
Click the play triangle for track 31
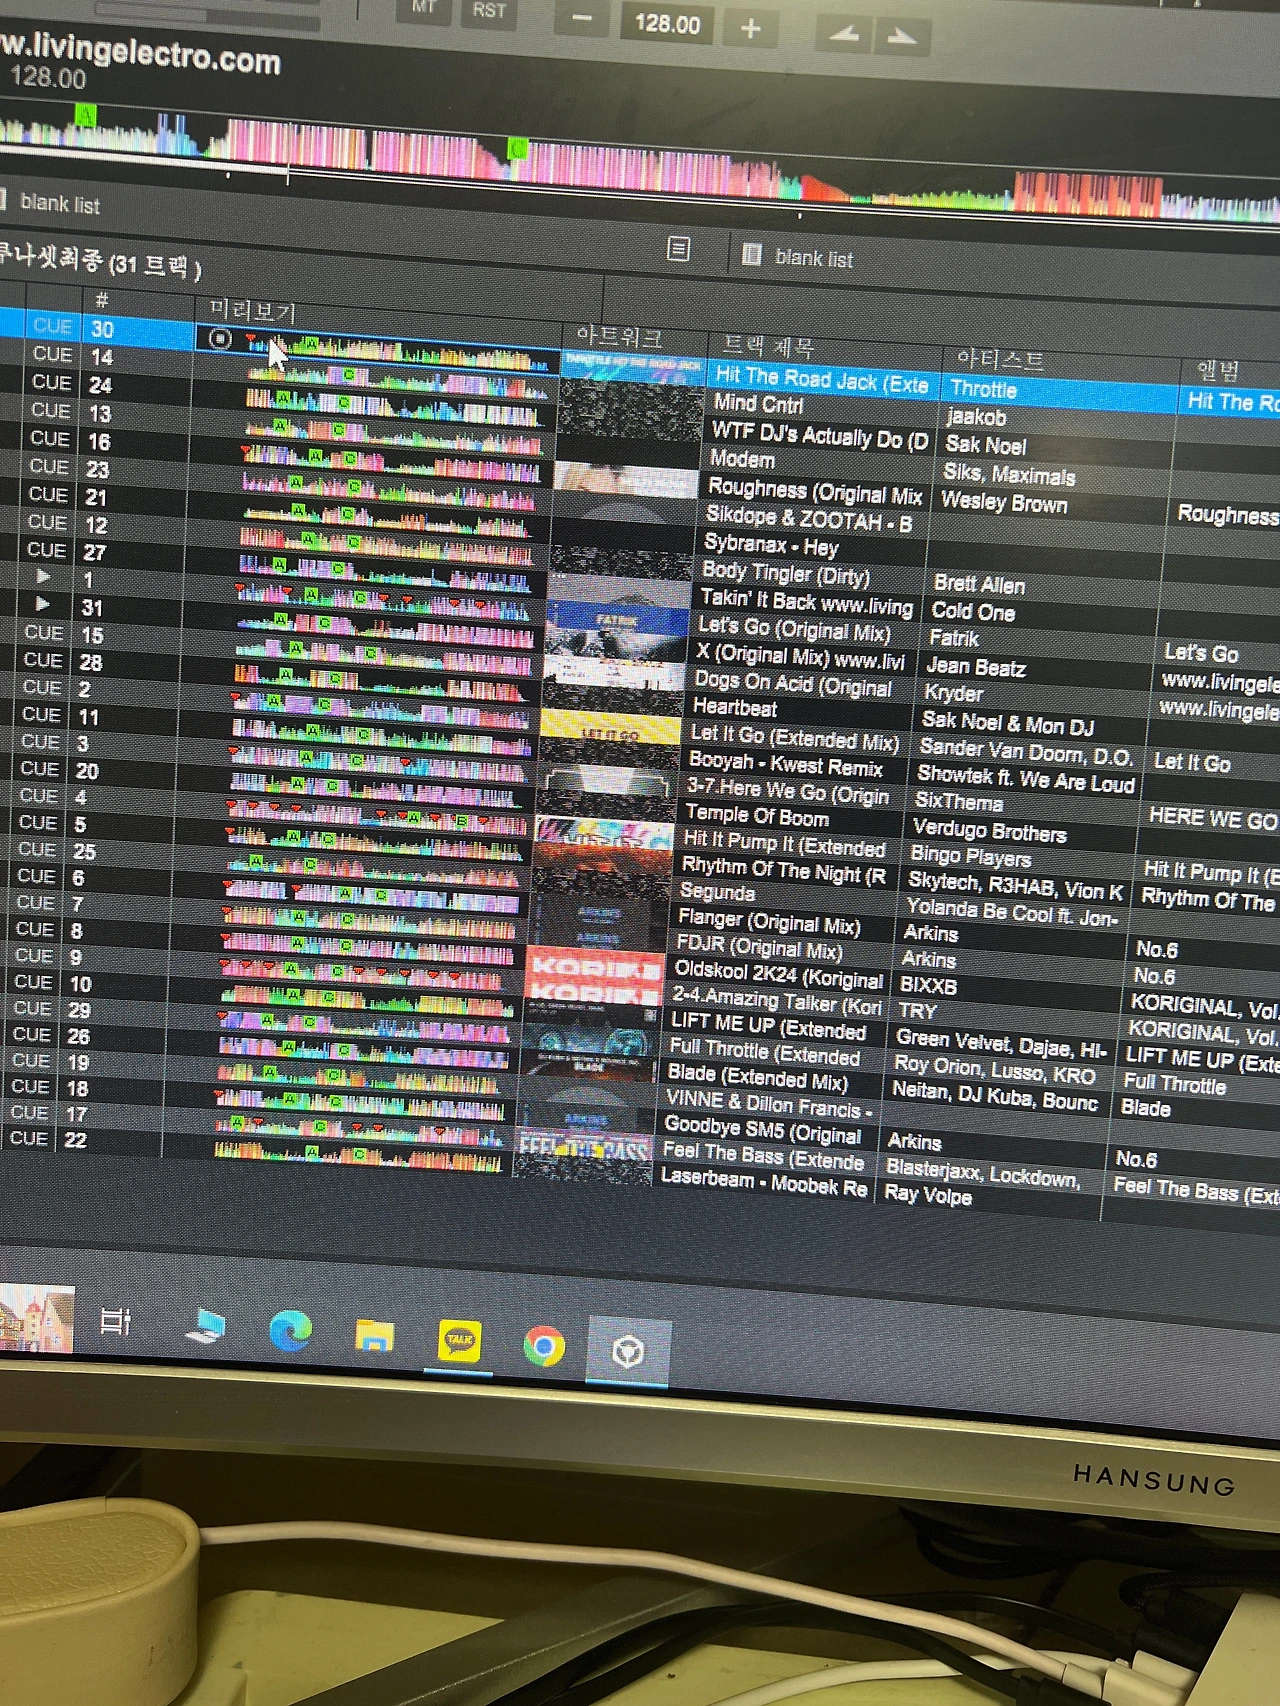[x=42, y=604]
